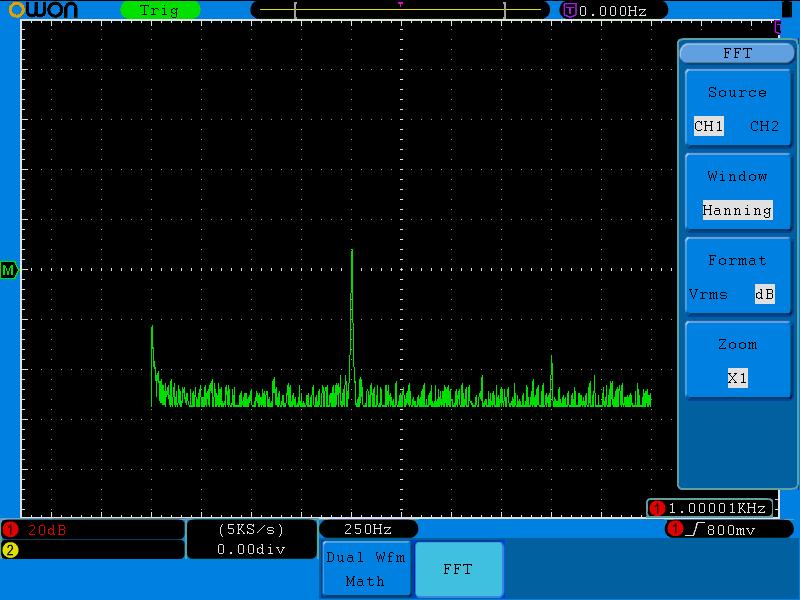The width and height of the screenshot is (800, 600).
Task: Choose Vrms format
Action: point(708,294)
